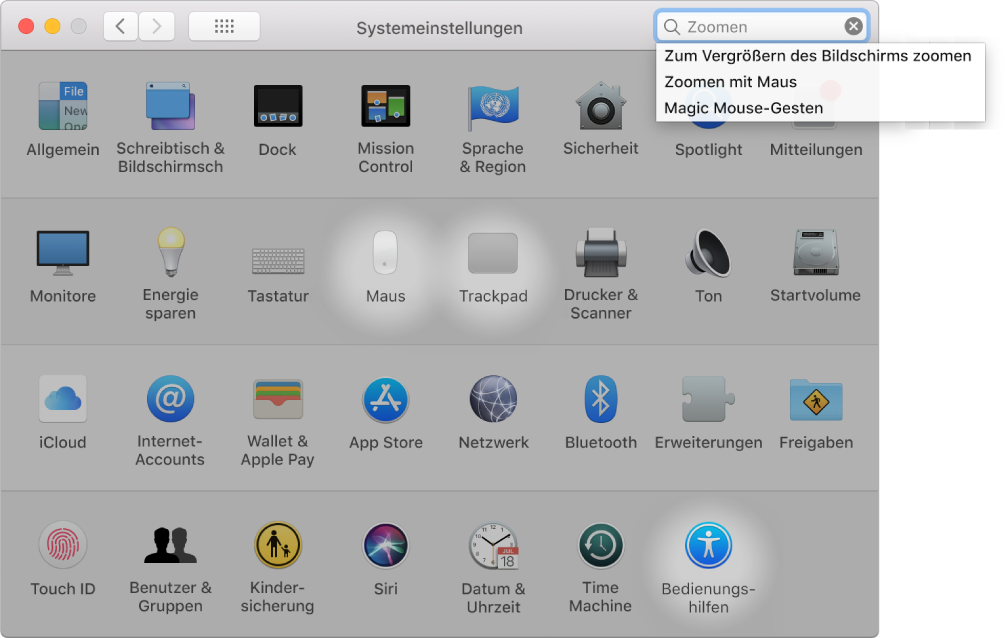Select 'Magic Mouse-Gesten' search suggestion

[820, 108]
